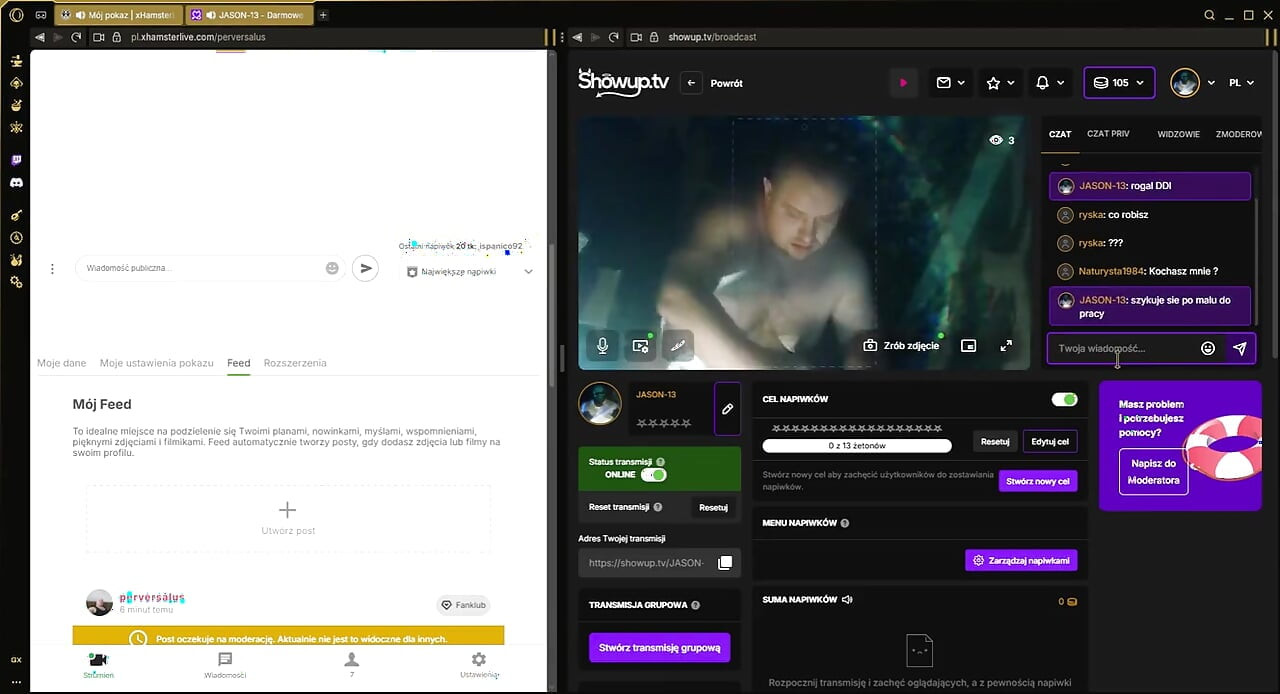Open the mail envelope dropdown
Screen dimensions: 1280x694
click(951, 83)
